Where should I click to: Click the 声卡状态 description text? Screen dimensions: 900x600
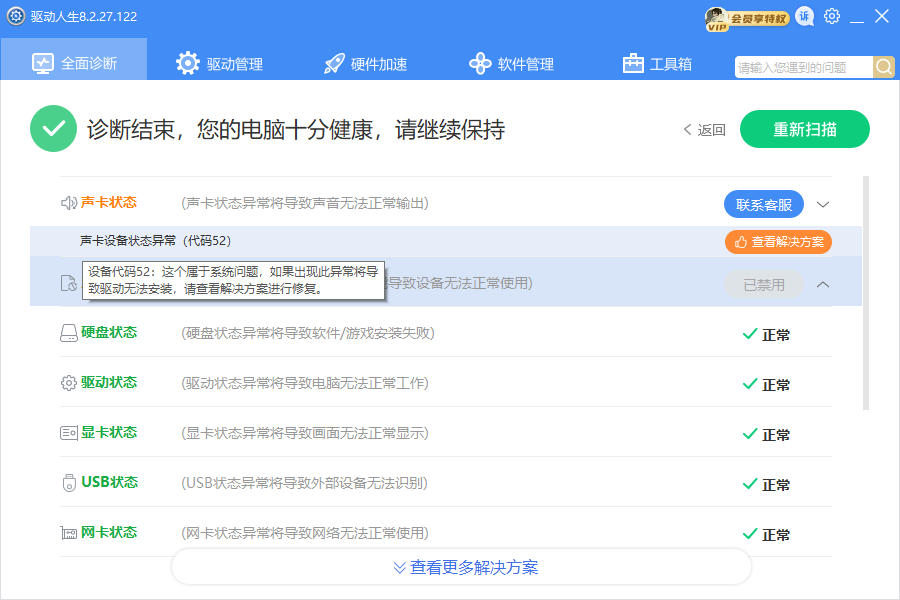tap(305, 203)
